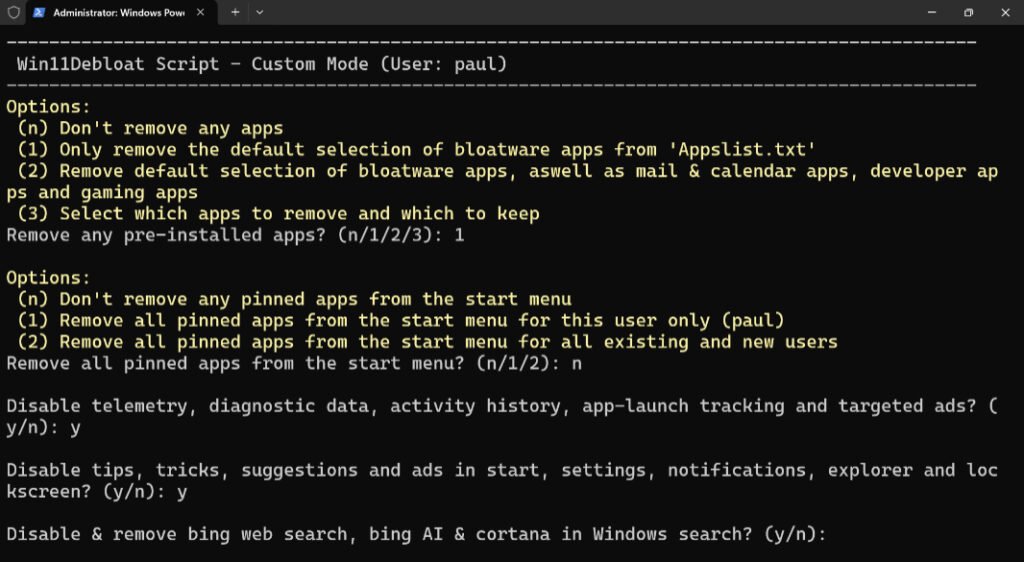Expand the new tab profile dropdown chevron
Screen dimensions: 1024x562
(x=260, y=12)
